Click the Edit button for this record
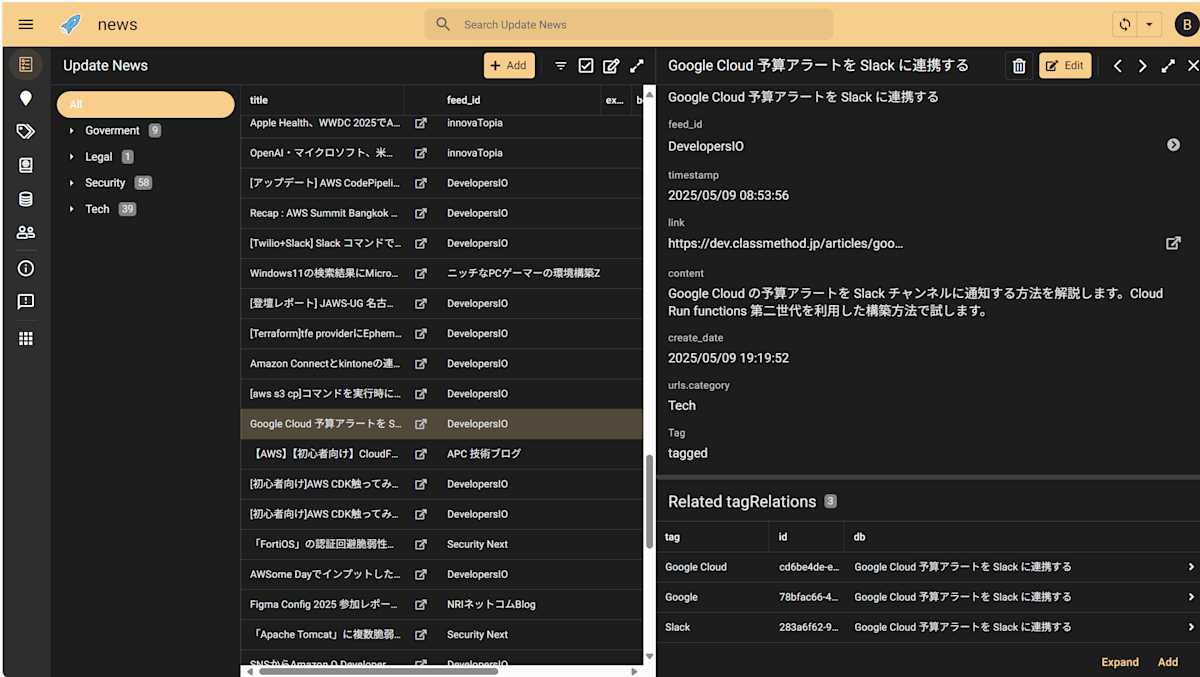This screenshot has width=1200, height=677. point(1065,66)
